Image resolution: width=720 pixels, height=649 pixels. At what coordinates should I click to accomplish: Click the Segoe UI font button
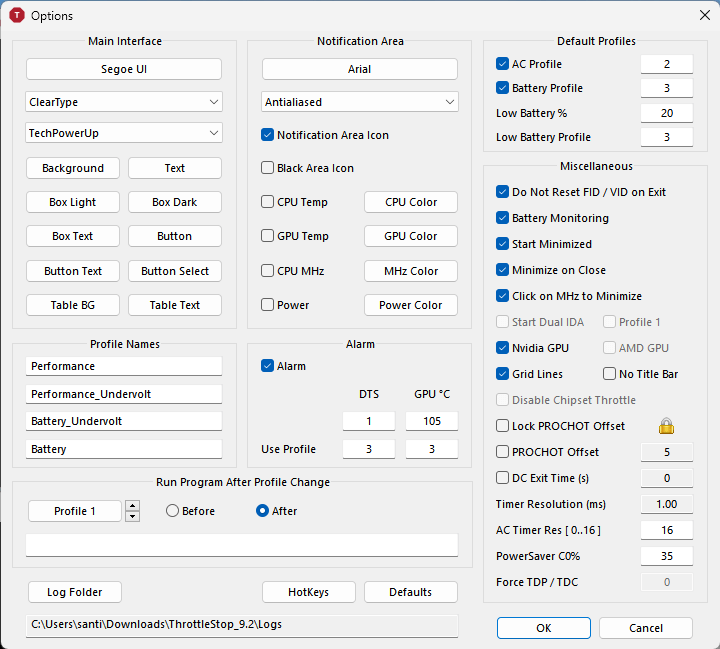(x=124, y=69)
